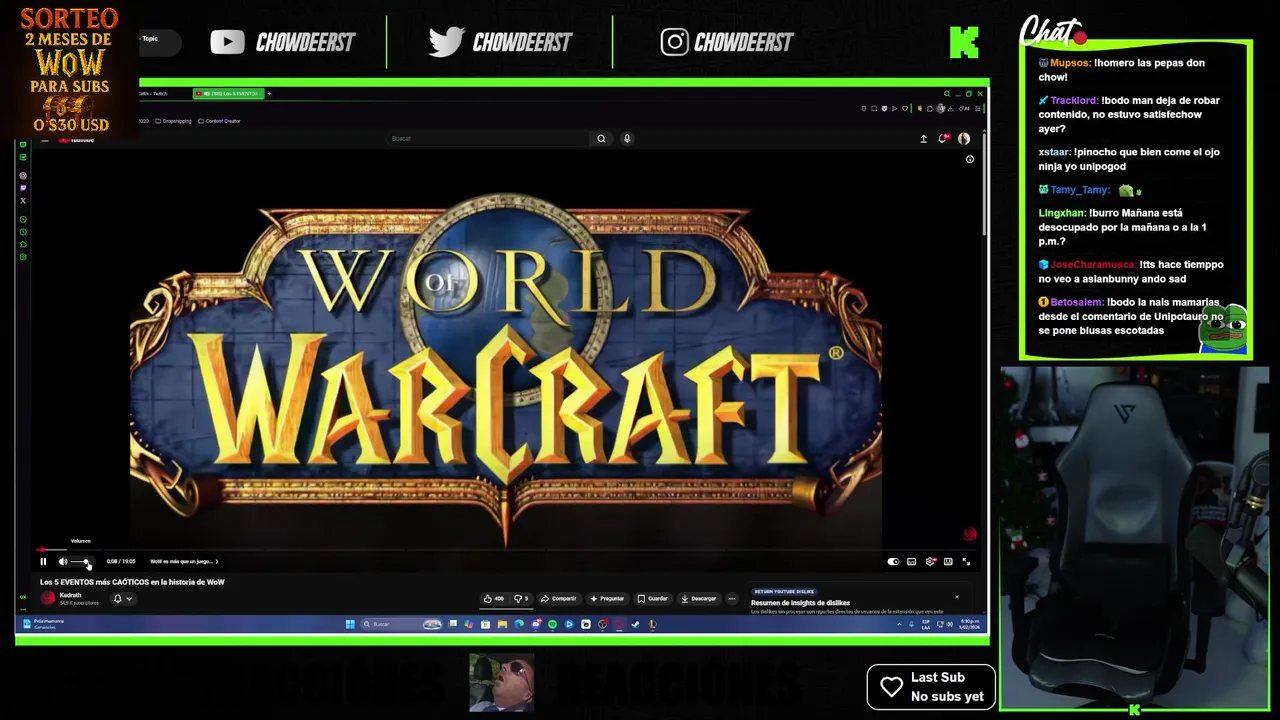Open a new browser tab with plus
Viewport: 1280px width, 720px height.
click(x=269, y=93)
